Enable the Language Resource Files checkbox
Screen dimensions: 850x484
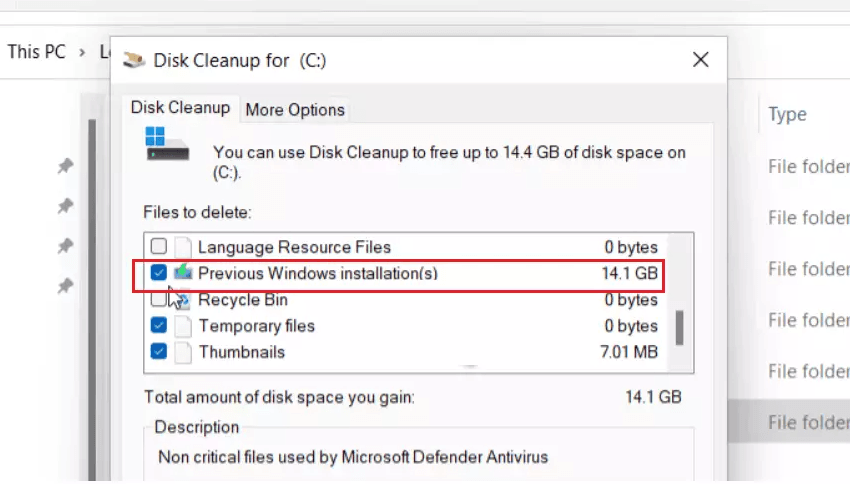(158, 247)
